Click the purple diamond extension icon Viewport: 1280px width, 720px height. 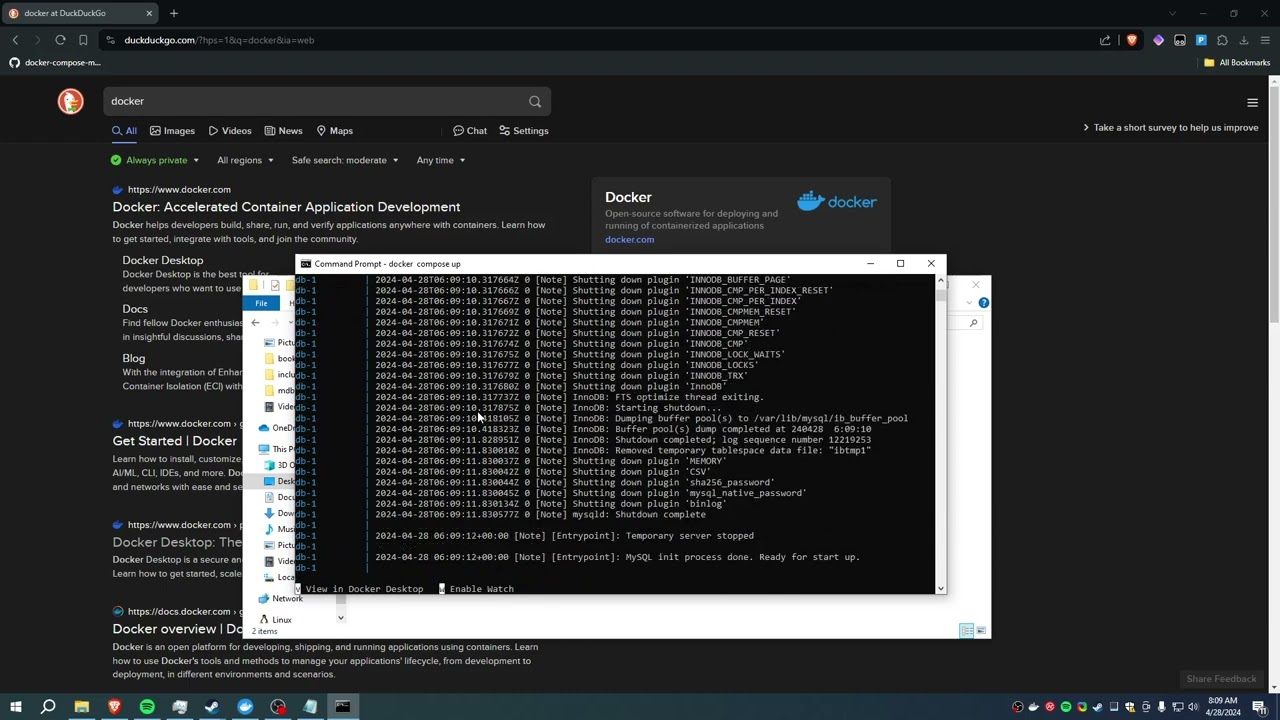point(1158,40)
